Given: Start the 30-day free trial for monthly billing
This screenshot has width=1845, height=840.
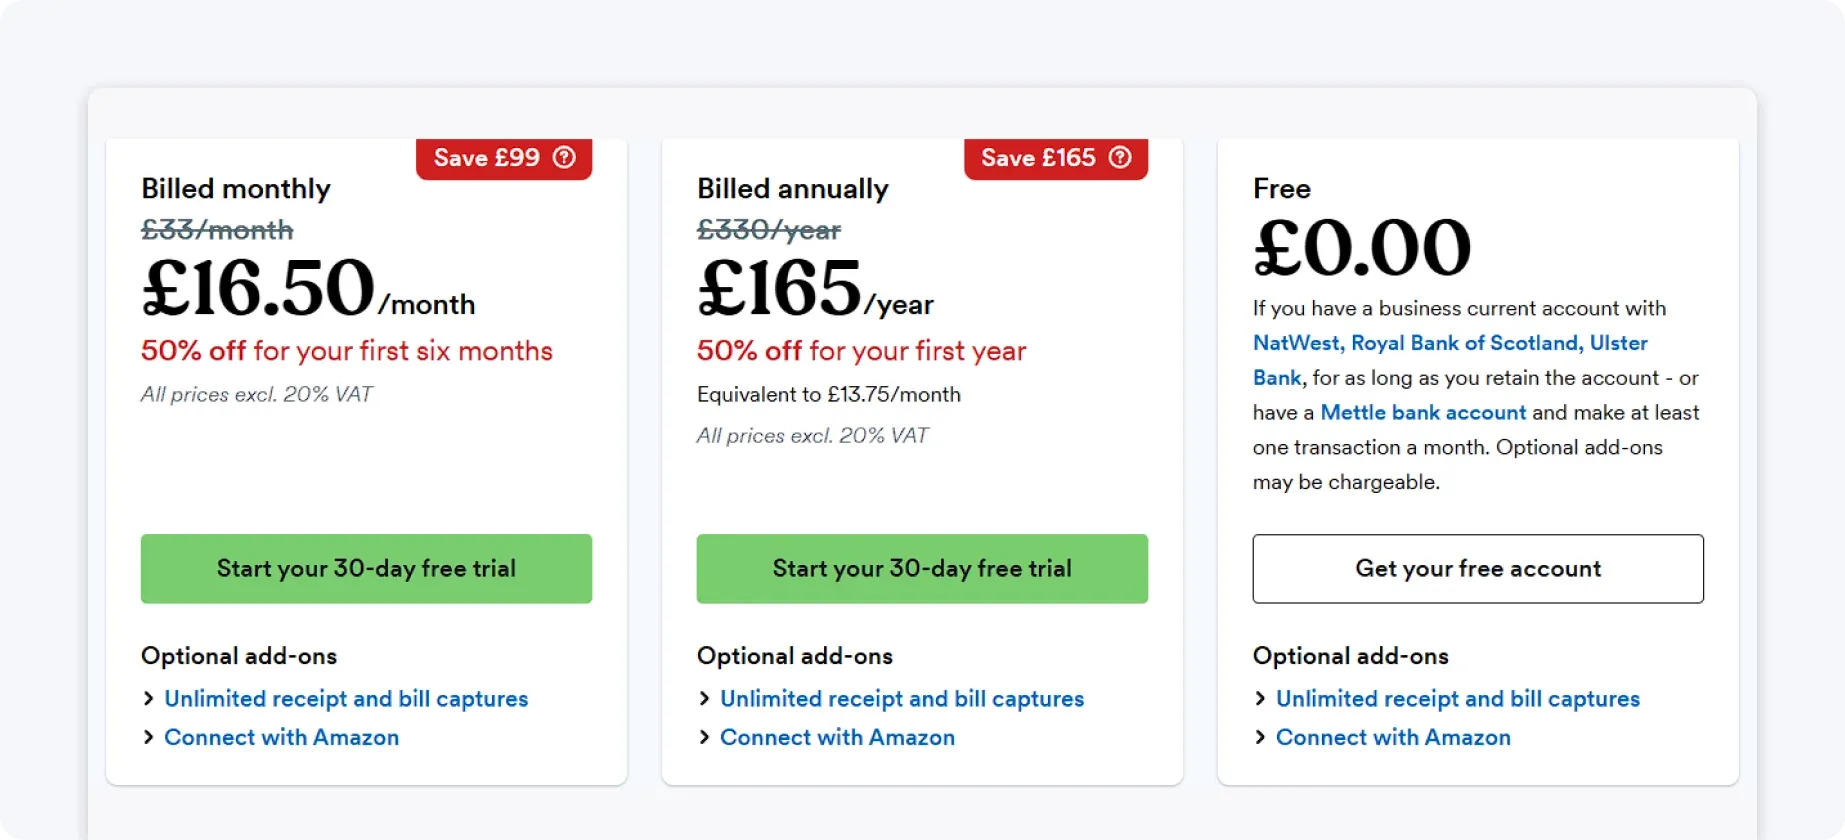Looking at the screenshot, I should (x=366, y=568).
